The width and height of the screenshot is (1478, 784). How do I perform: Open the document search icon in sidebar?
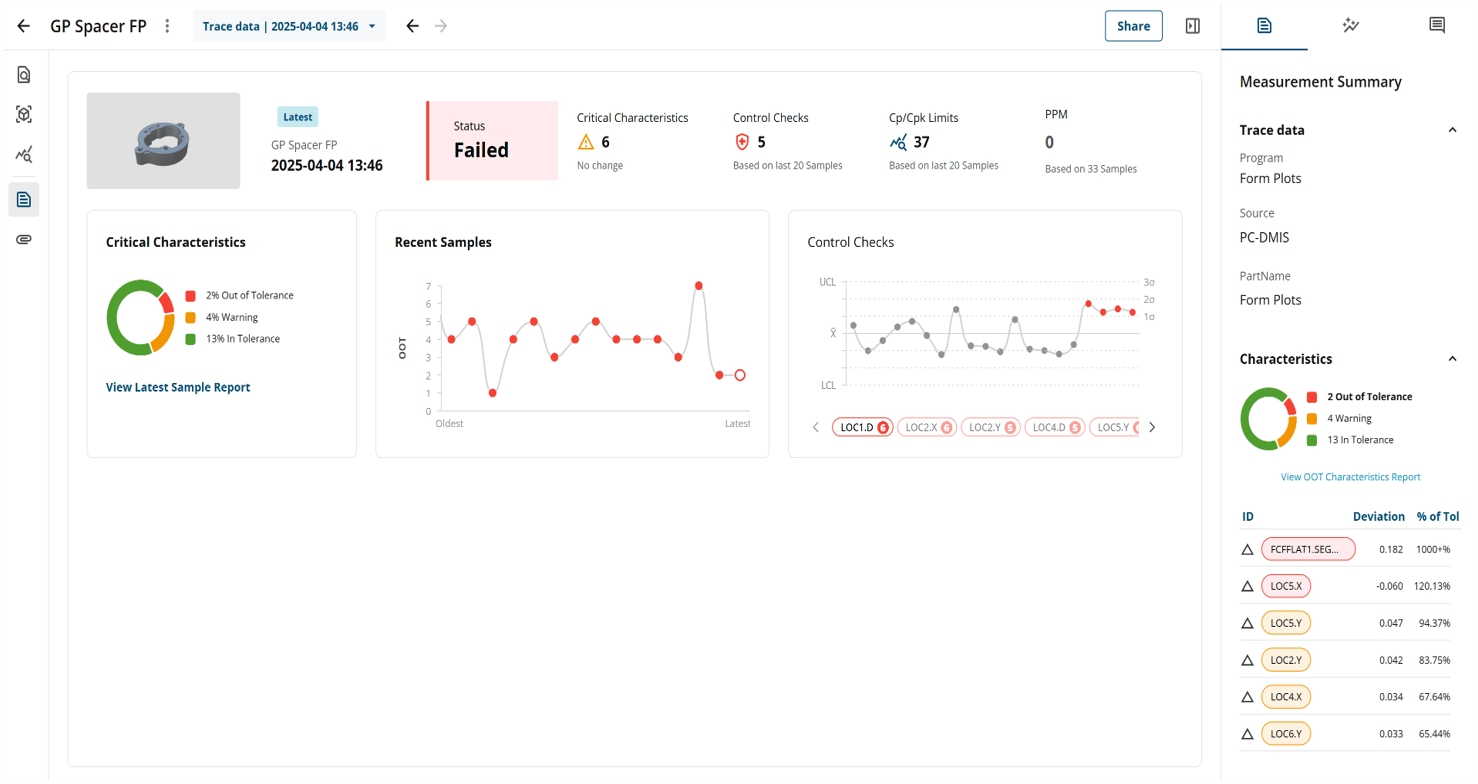pyautogui.click(x=24, y=75)
